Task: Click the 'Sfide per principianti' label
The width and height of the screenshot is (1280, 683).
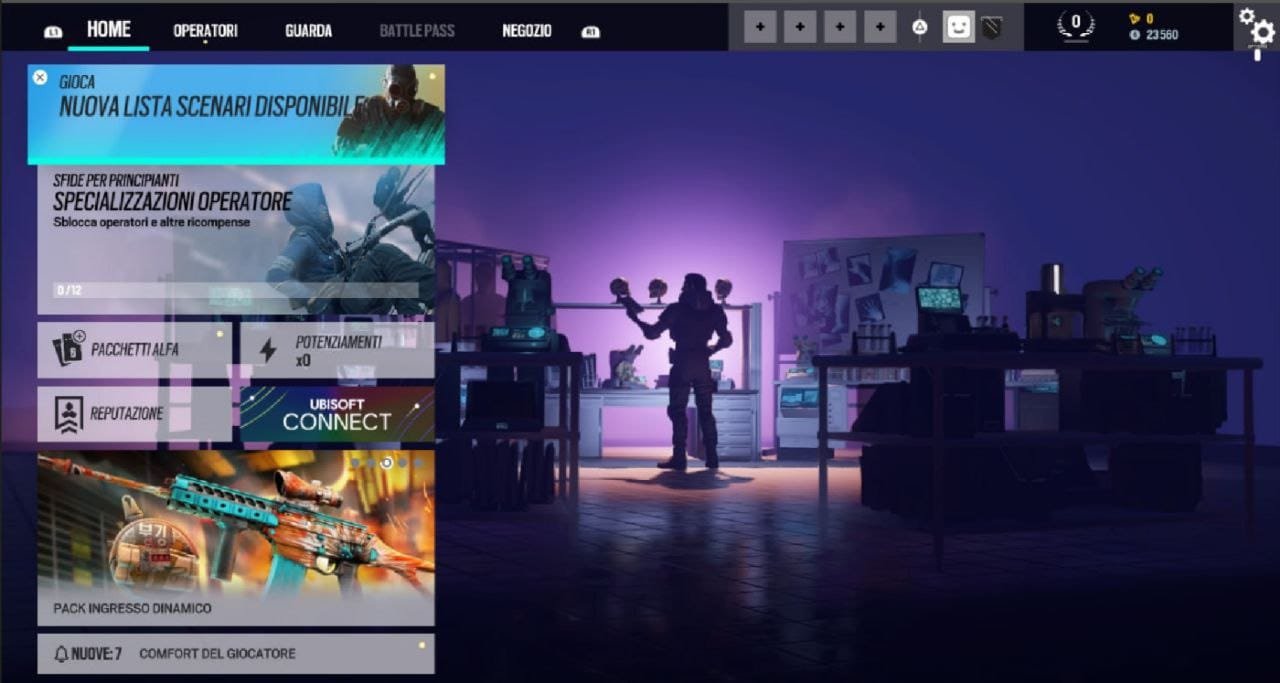Action: pyautogui.click(x=116, y=181)
